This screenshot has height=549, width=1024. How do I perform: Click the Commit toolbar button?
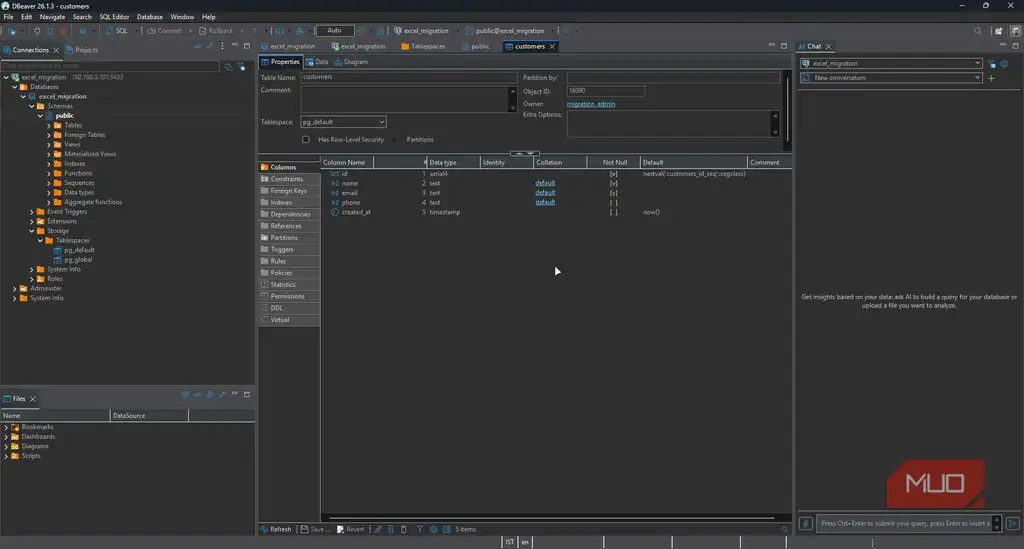pyautogui.click(x=165, y=31)
